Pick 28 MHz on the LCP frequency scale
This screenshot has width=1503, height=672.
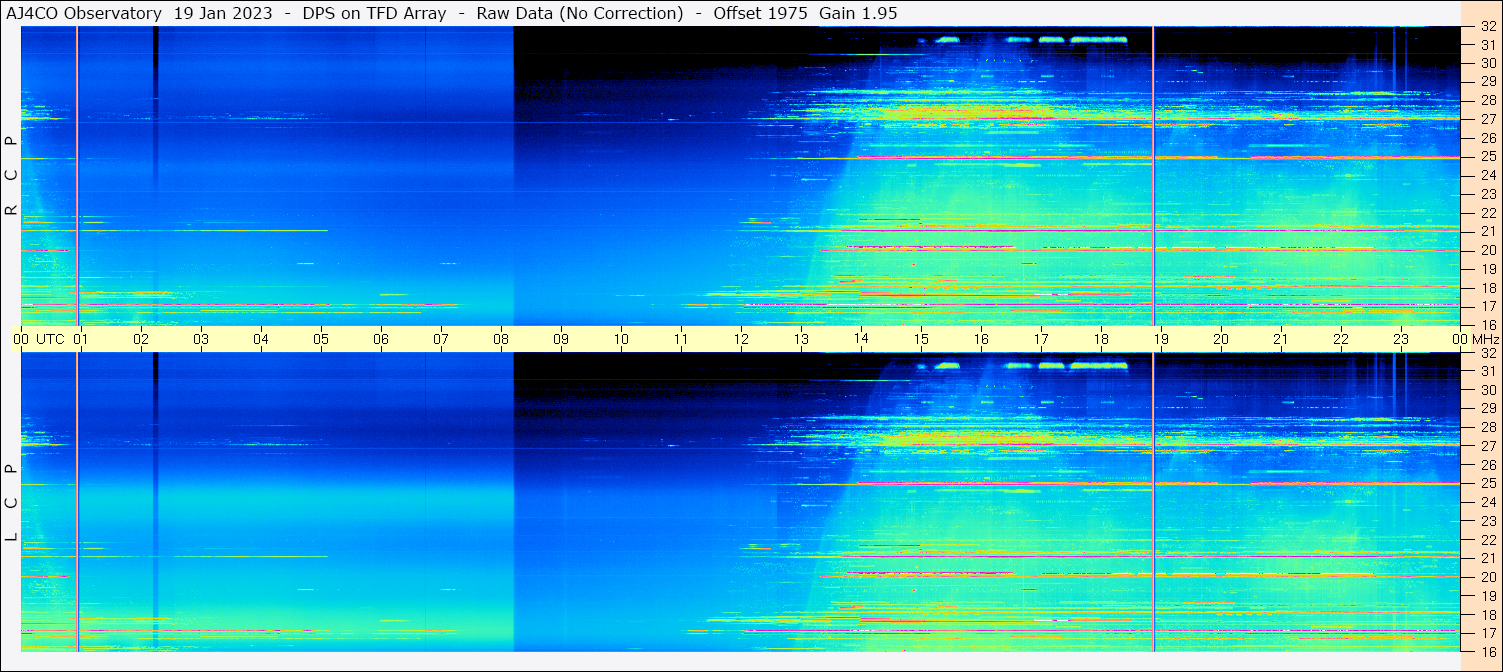pos(1488,427)
